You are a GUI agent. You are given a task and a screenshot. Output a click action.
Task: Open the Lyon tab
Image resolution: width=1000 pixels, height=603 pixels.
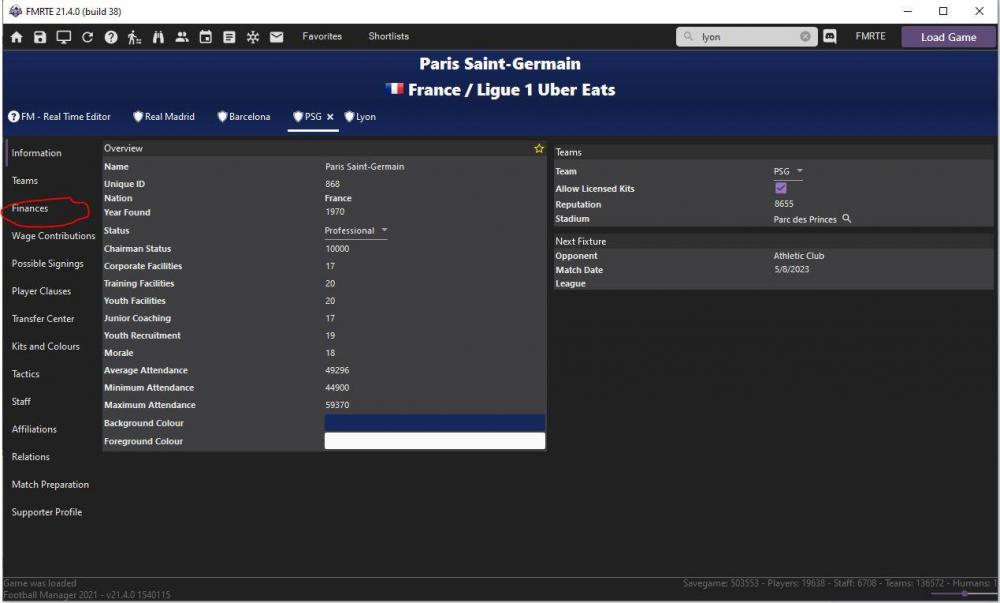pyautogui.click(x=360, y=117)
